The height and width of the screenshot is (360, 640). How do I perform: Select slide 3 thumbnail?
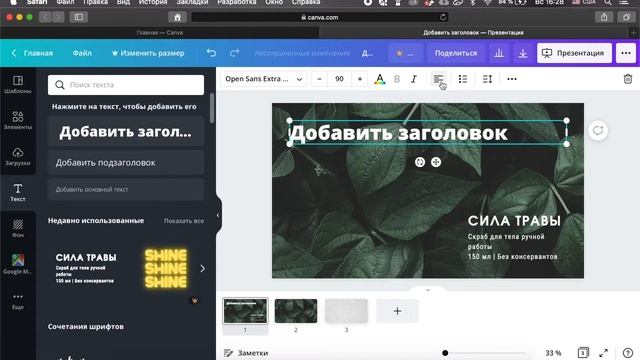(x=347, y=311)
